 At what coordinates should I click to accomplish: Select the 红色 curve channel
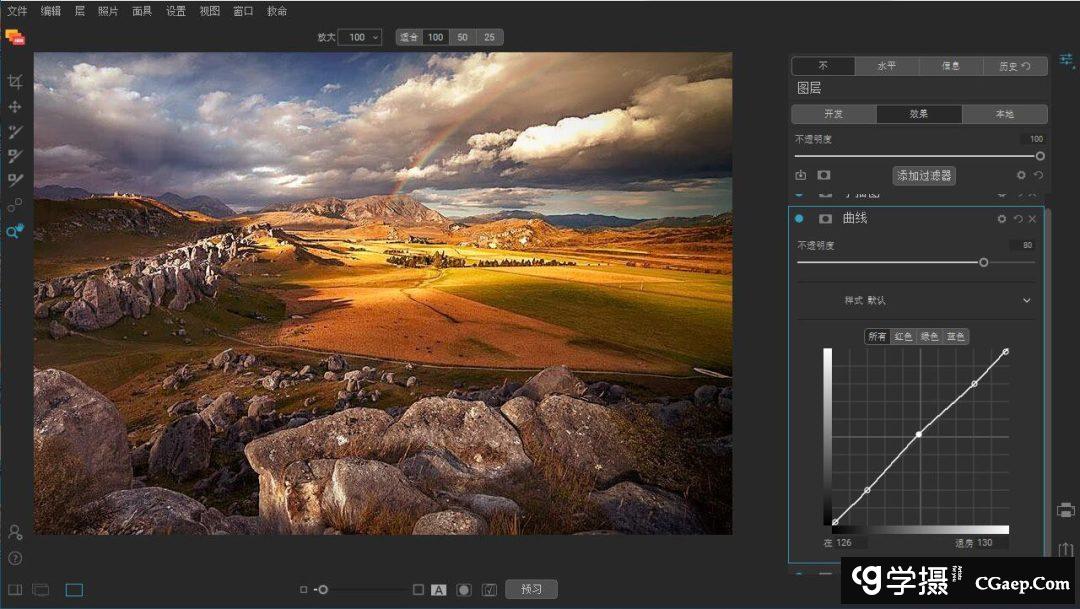tap(904, 337)
